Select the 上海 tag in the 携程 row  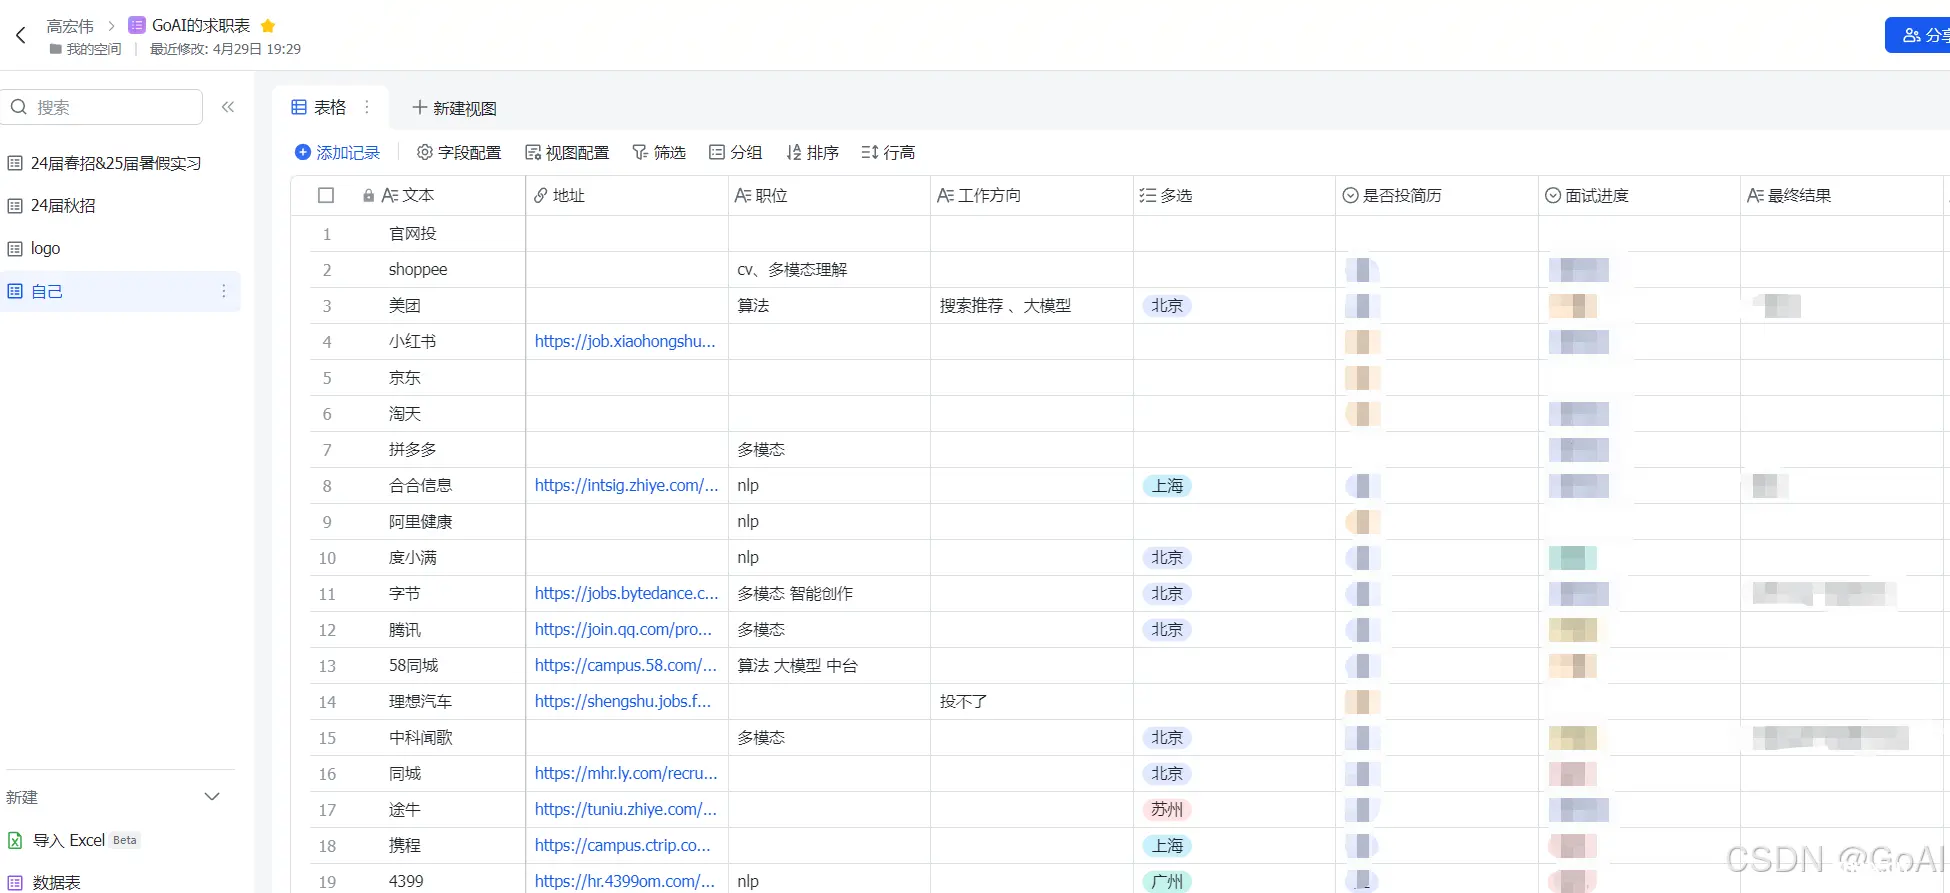pyautogui.click(x=1166, y=846)
